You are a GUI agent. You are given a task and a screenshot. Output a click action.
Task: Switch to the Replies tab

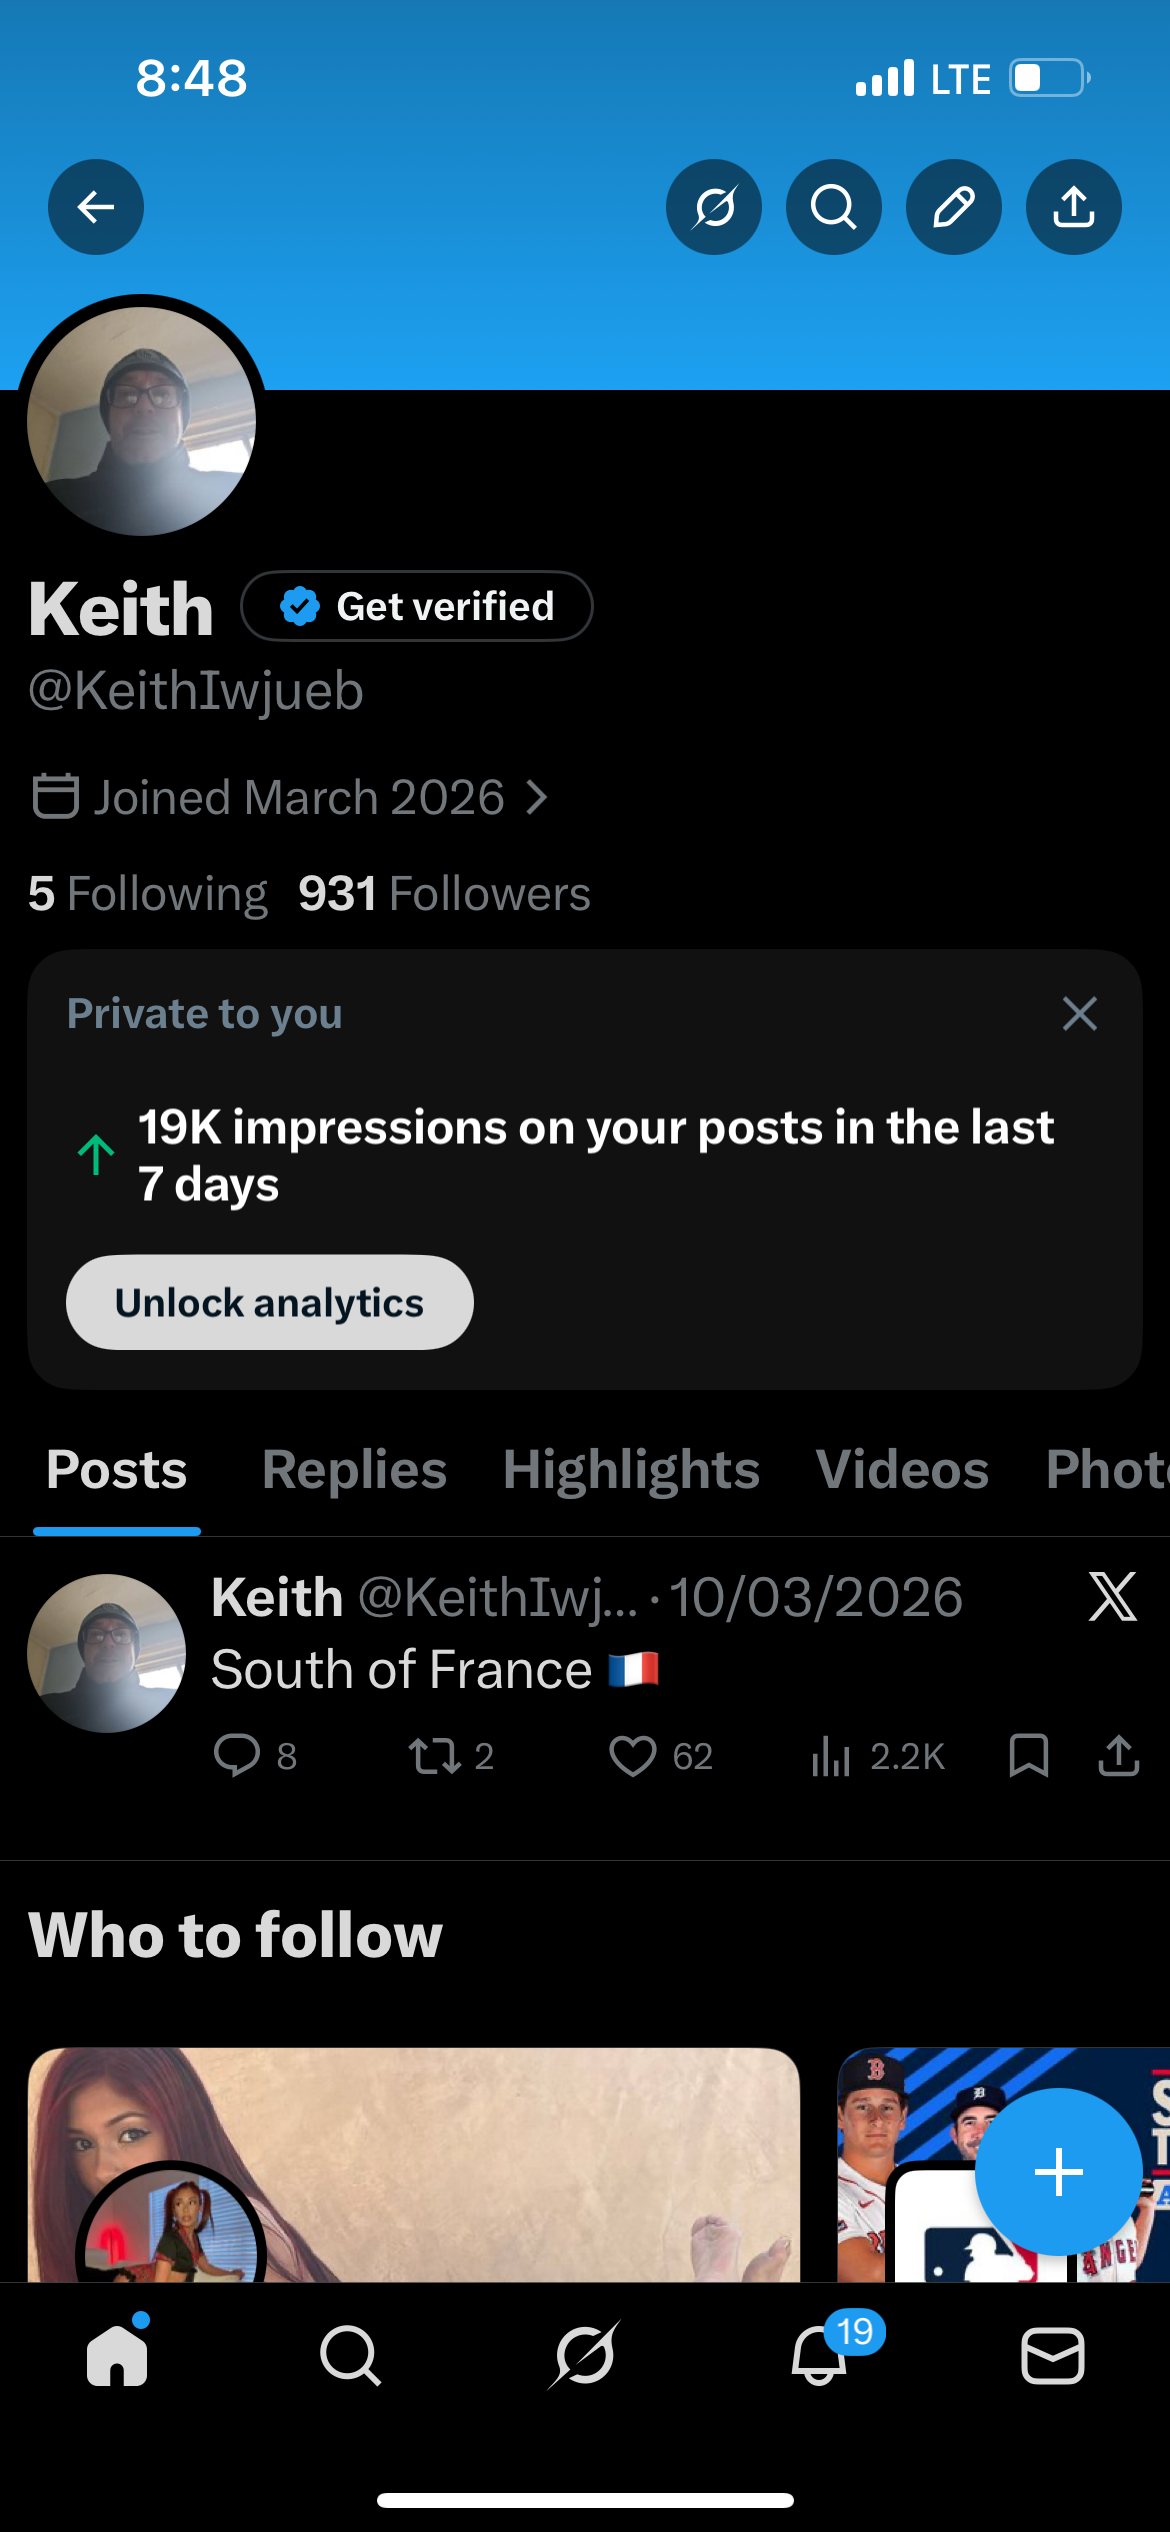coord(354,1470)
